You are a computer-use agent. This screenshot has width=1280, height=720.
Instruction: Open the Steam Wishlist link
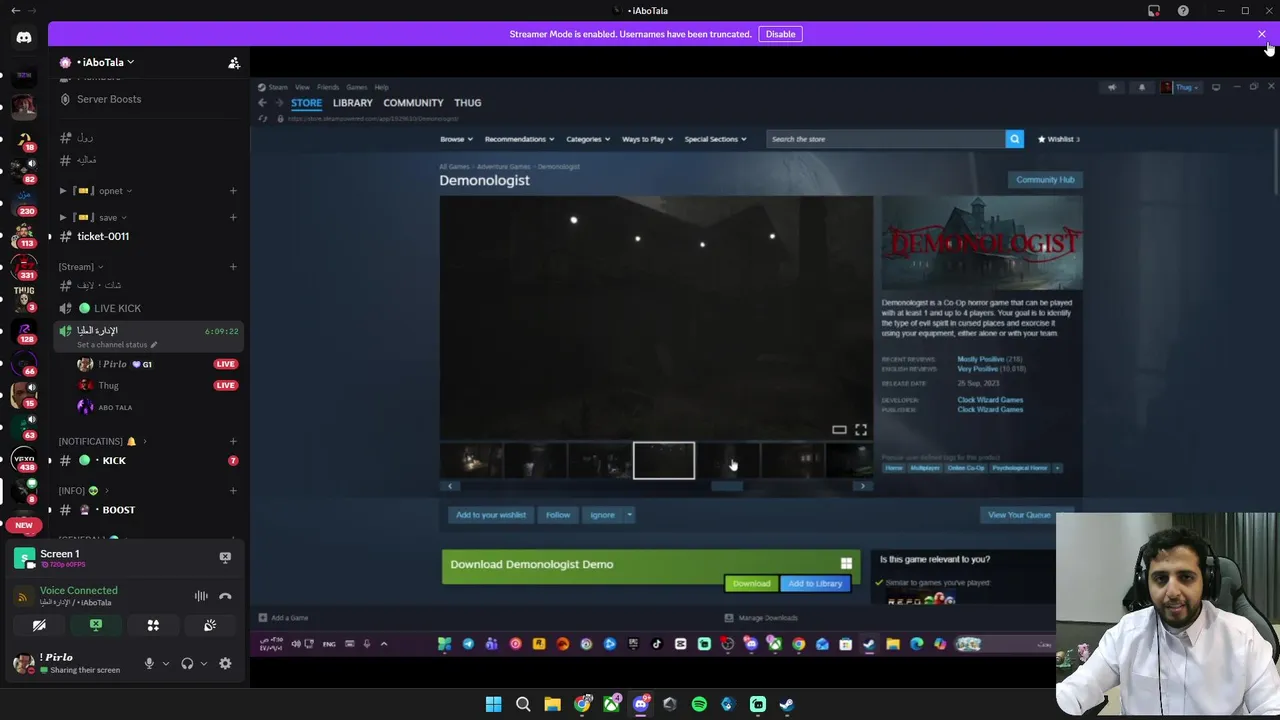coord(1059,139)
